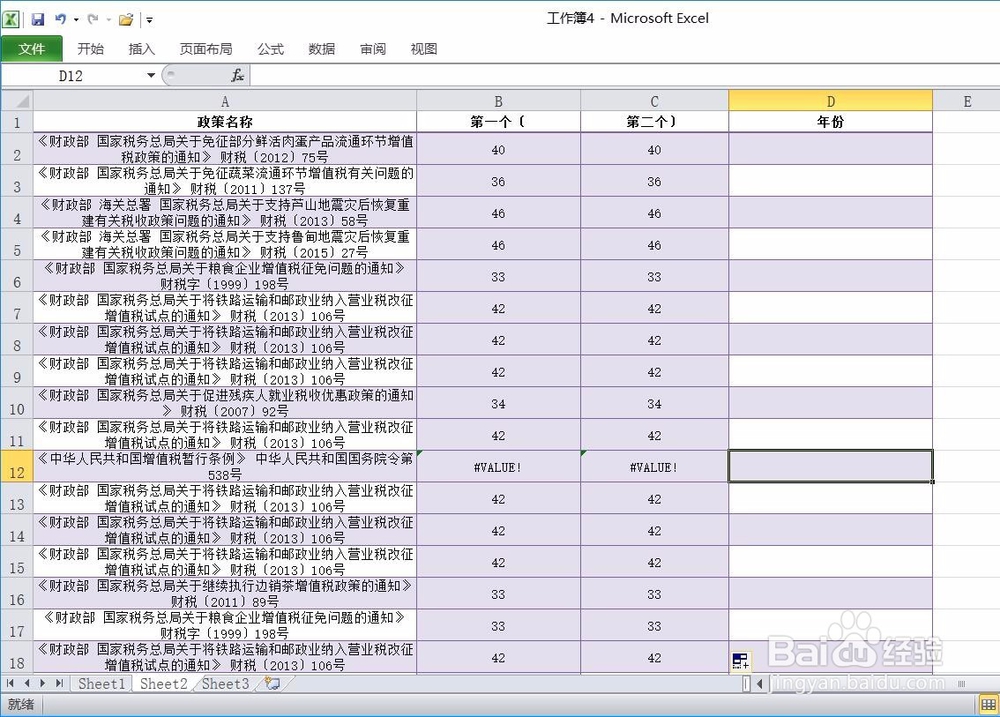Screen dimensions: 1000x717
Task: Open a file using the folder icon
Action: [x=125, y=19]
